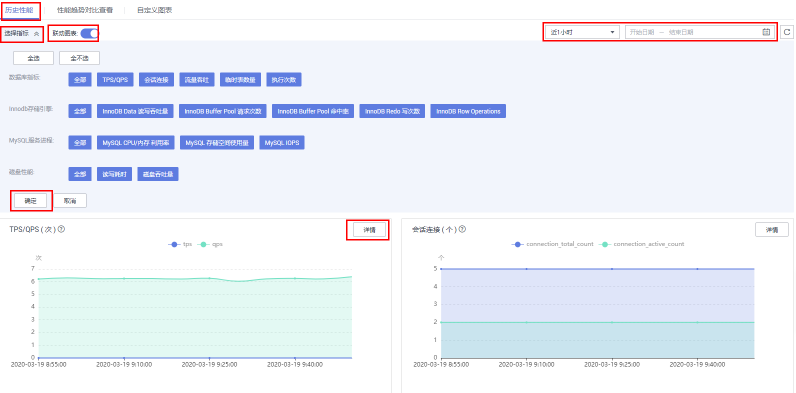
Task: Toggle the tps legend marker
Action: tap(175, 244)
